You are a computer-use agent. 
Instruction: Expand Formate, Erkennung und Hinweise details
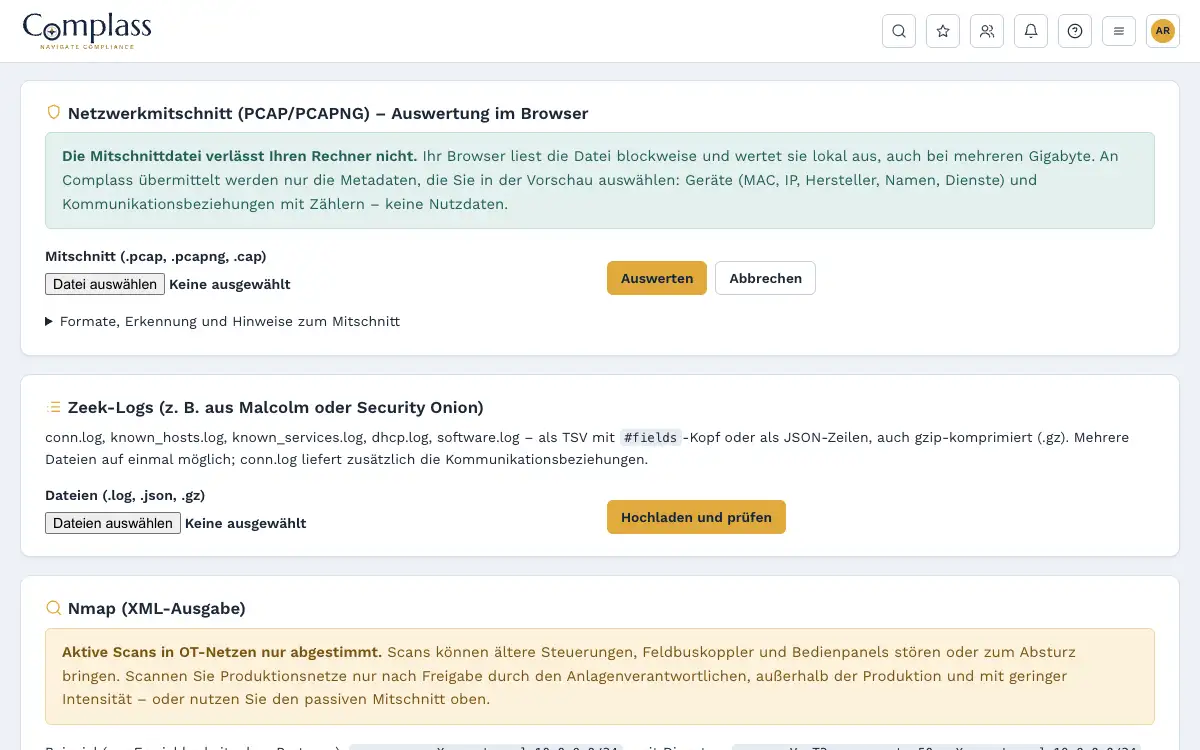click(222, 322)
